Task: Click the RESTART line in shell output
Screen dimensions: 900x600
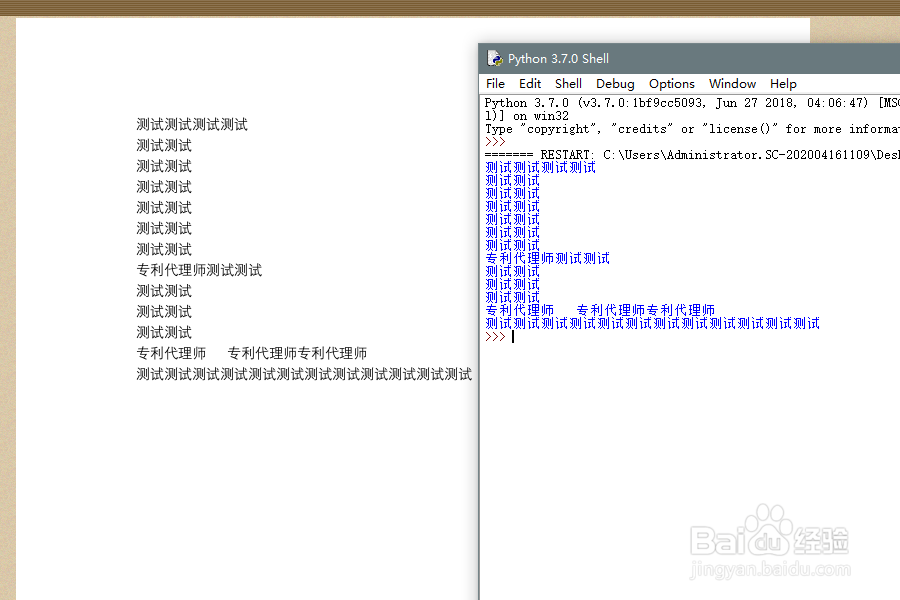Action: tap(692, 155)
